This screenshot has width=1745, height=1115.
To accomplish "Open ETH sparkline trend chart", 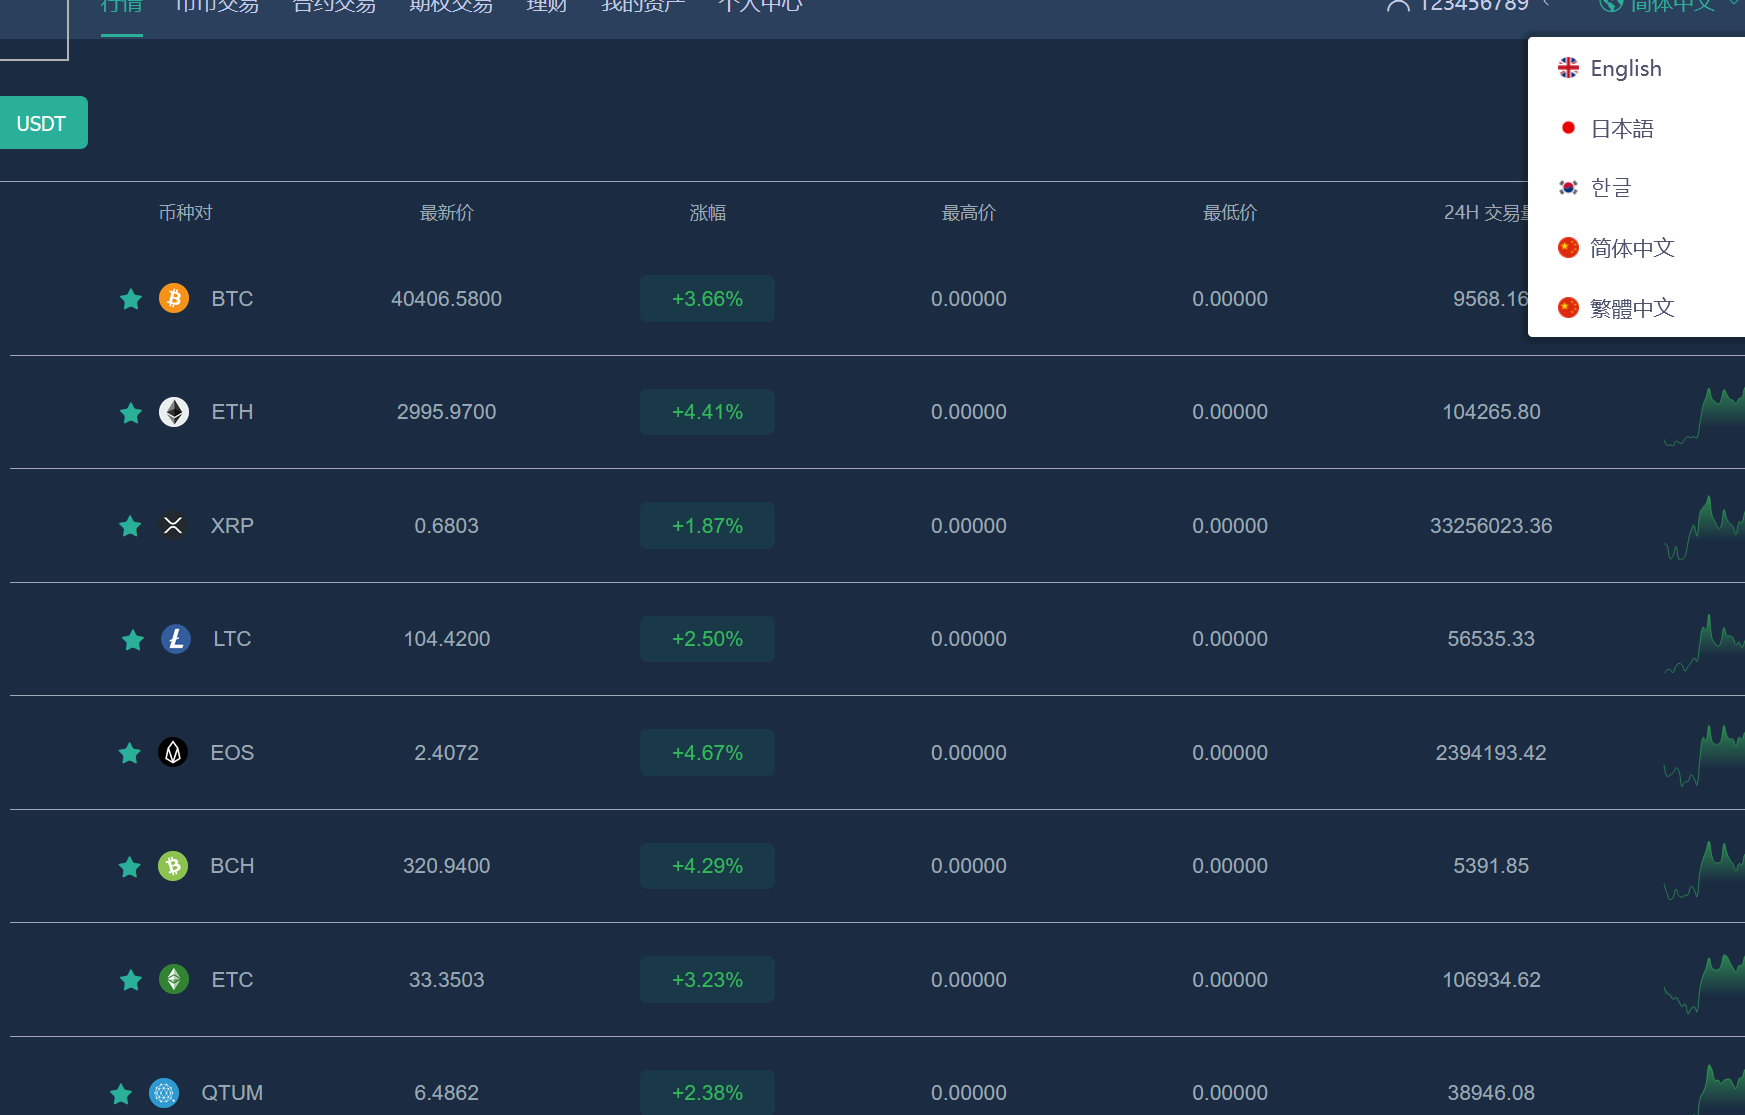I will pyautogui.click(x=1704, y=415).
